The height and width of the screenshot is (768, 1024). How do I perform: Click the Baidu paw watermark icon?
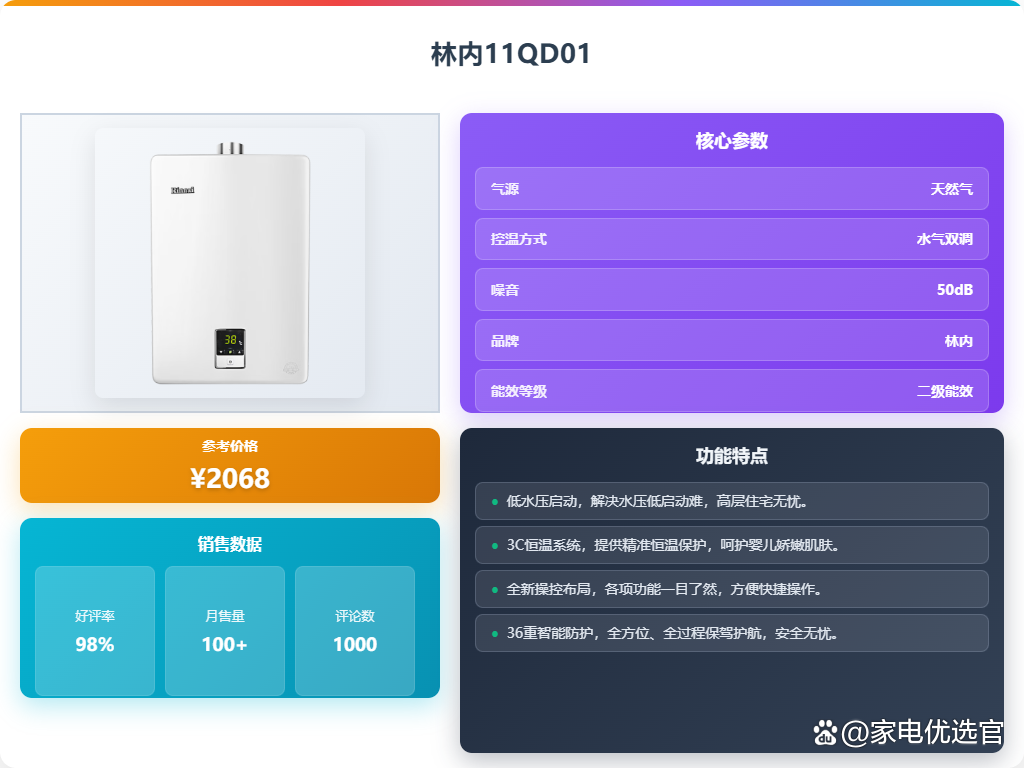[x=825, y=733]
